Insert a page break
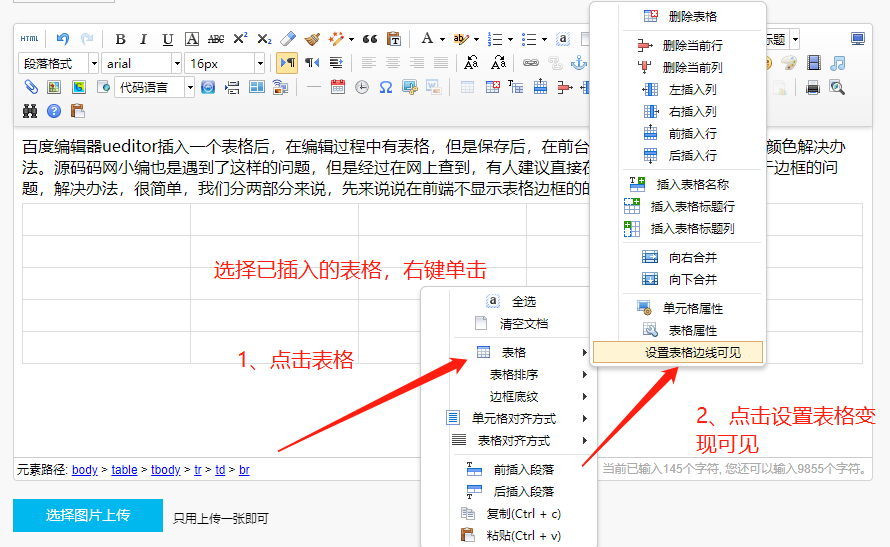This screenshot has height=547, width=890. (232, 87)
